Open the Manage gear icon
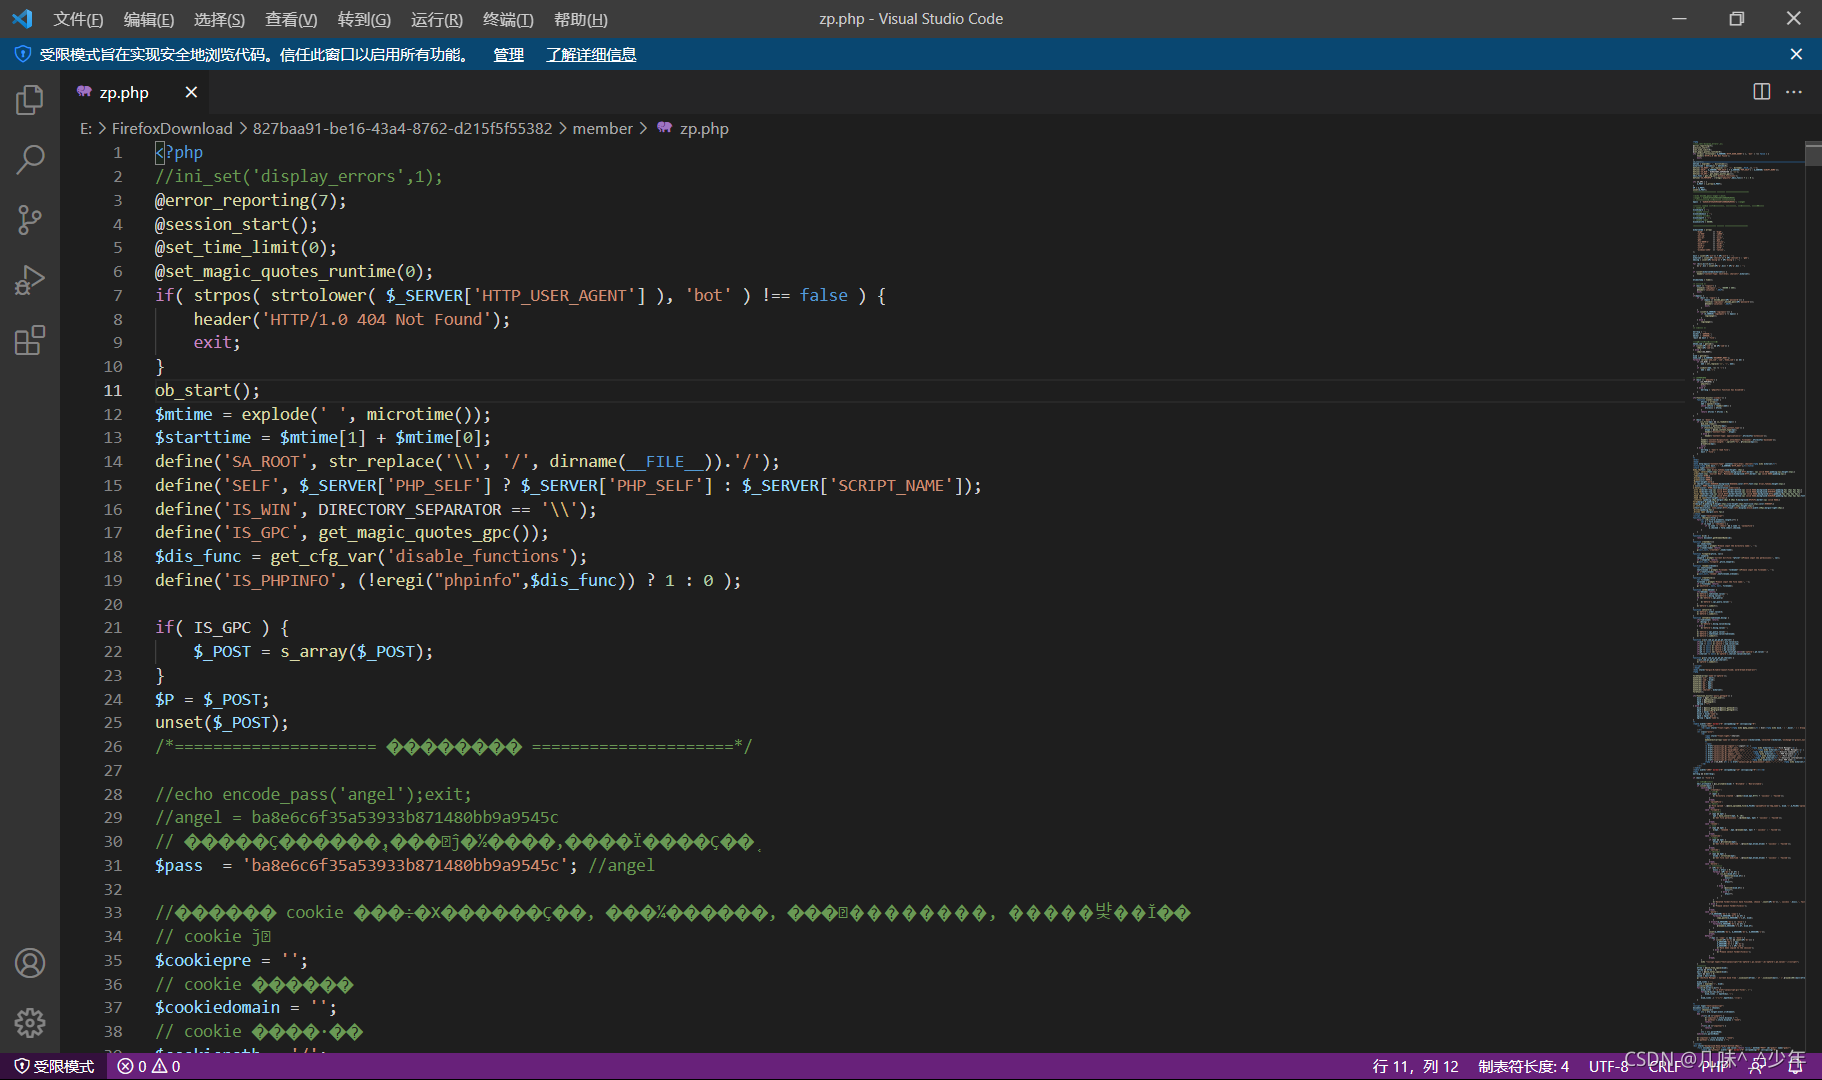Screen dimensions: 1822x1080 30,1022
